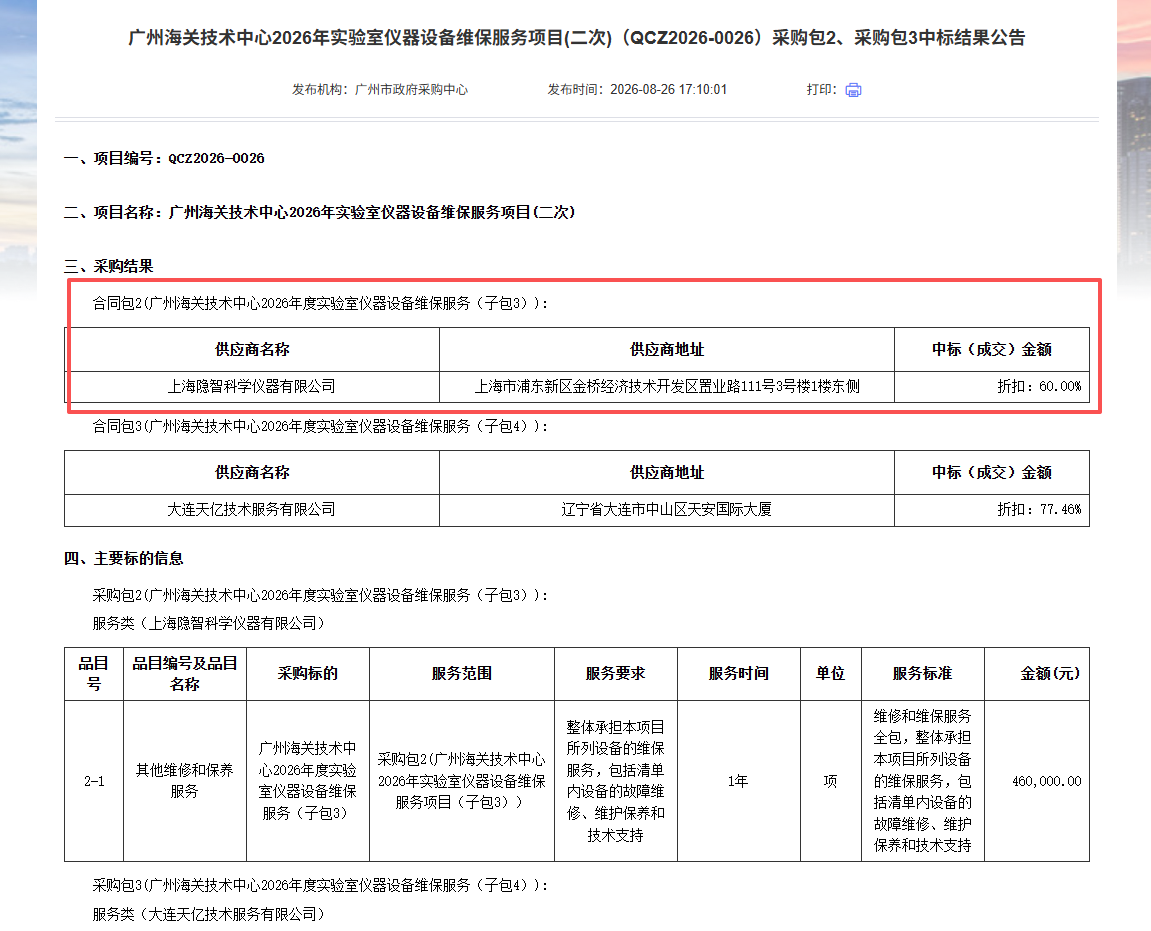The height and width of the screenshot is (931, 1151).
Task: Click the 品目号 column header
Action: pos(94,674)
